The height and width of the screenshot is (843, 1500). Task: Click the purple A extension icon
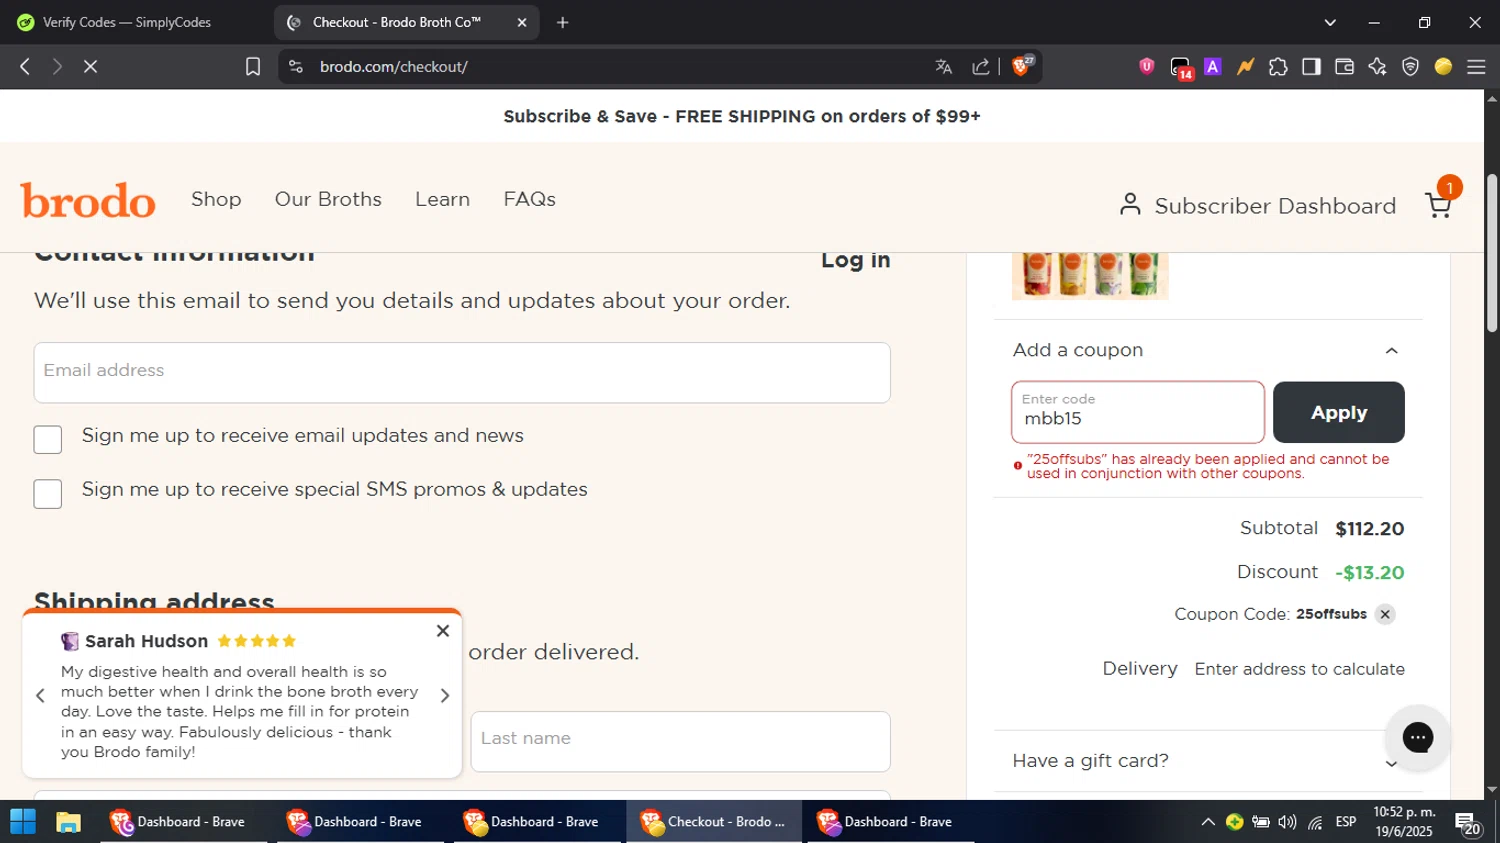(x=1212, y=66)
